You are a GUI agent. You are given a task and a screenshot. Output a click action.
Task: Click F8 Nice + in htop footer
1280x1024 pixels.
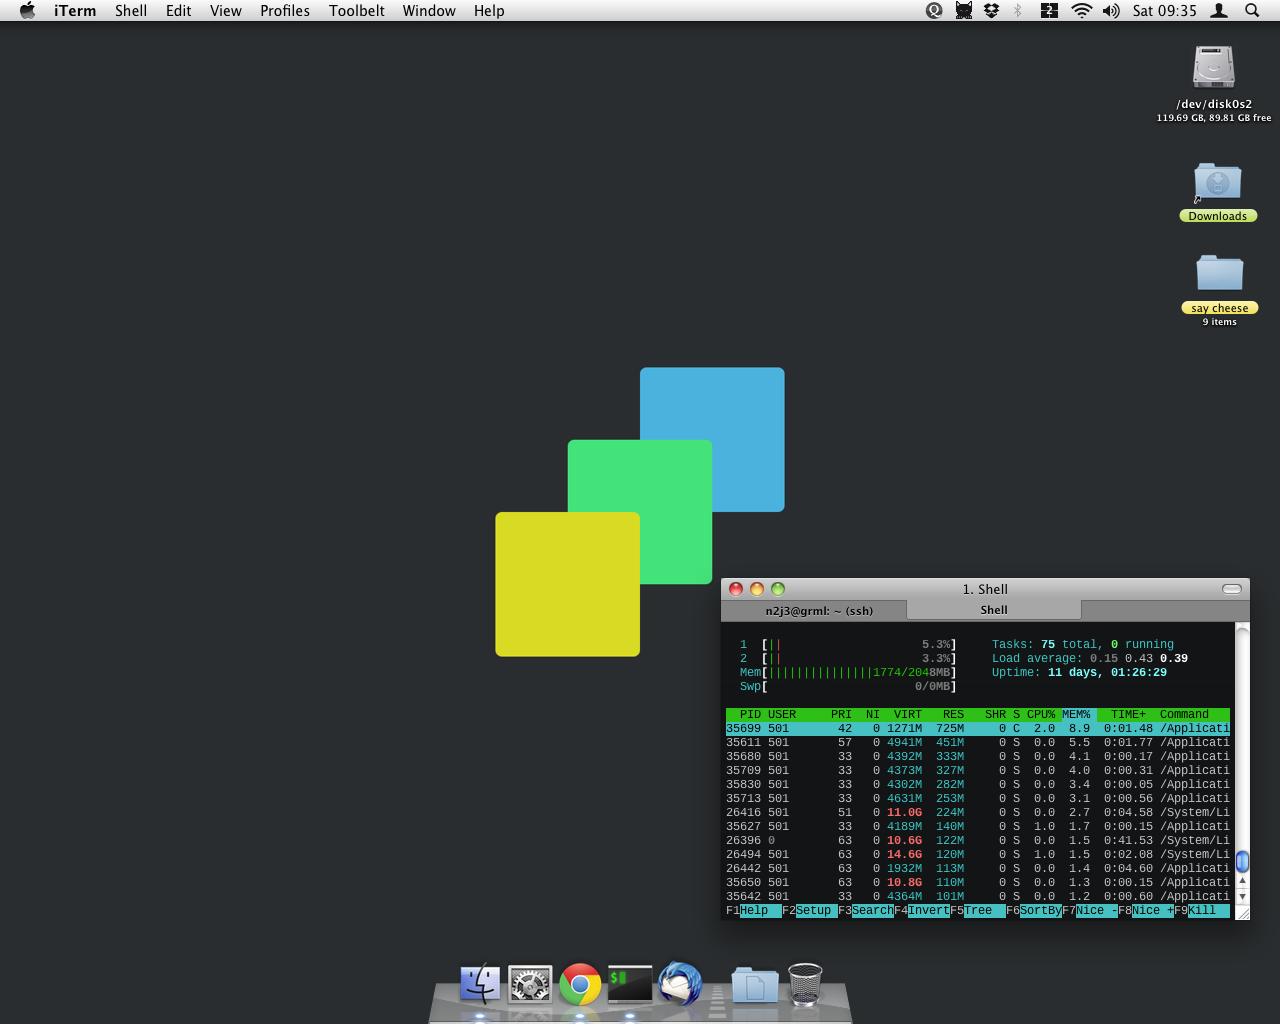pyautogui.click(x=1146, y=910)
